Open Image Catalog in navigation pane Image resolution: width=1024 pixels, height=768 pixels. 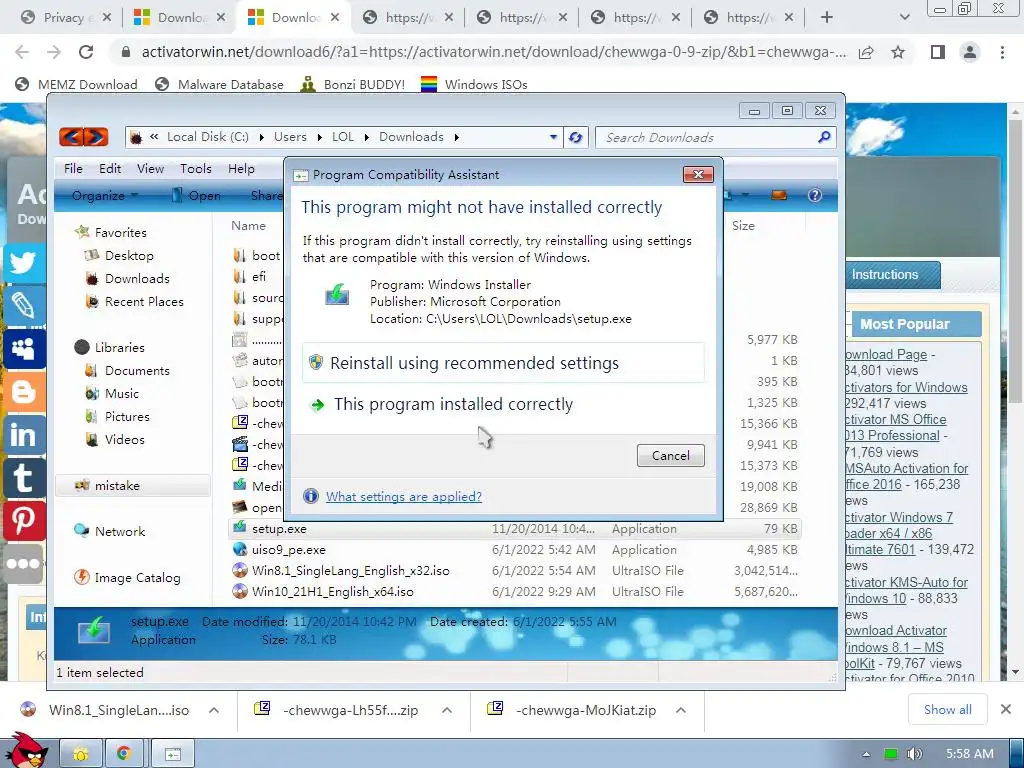(x=137, y=577)
